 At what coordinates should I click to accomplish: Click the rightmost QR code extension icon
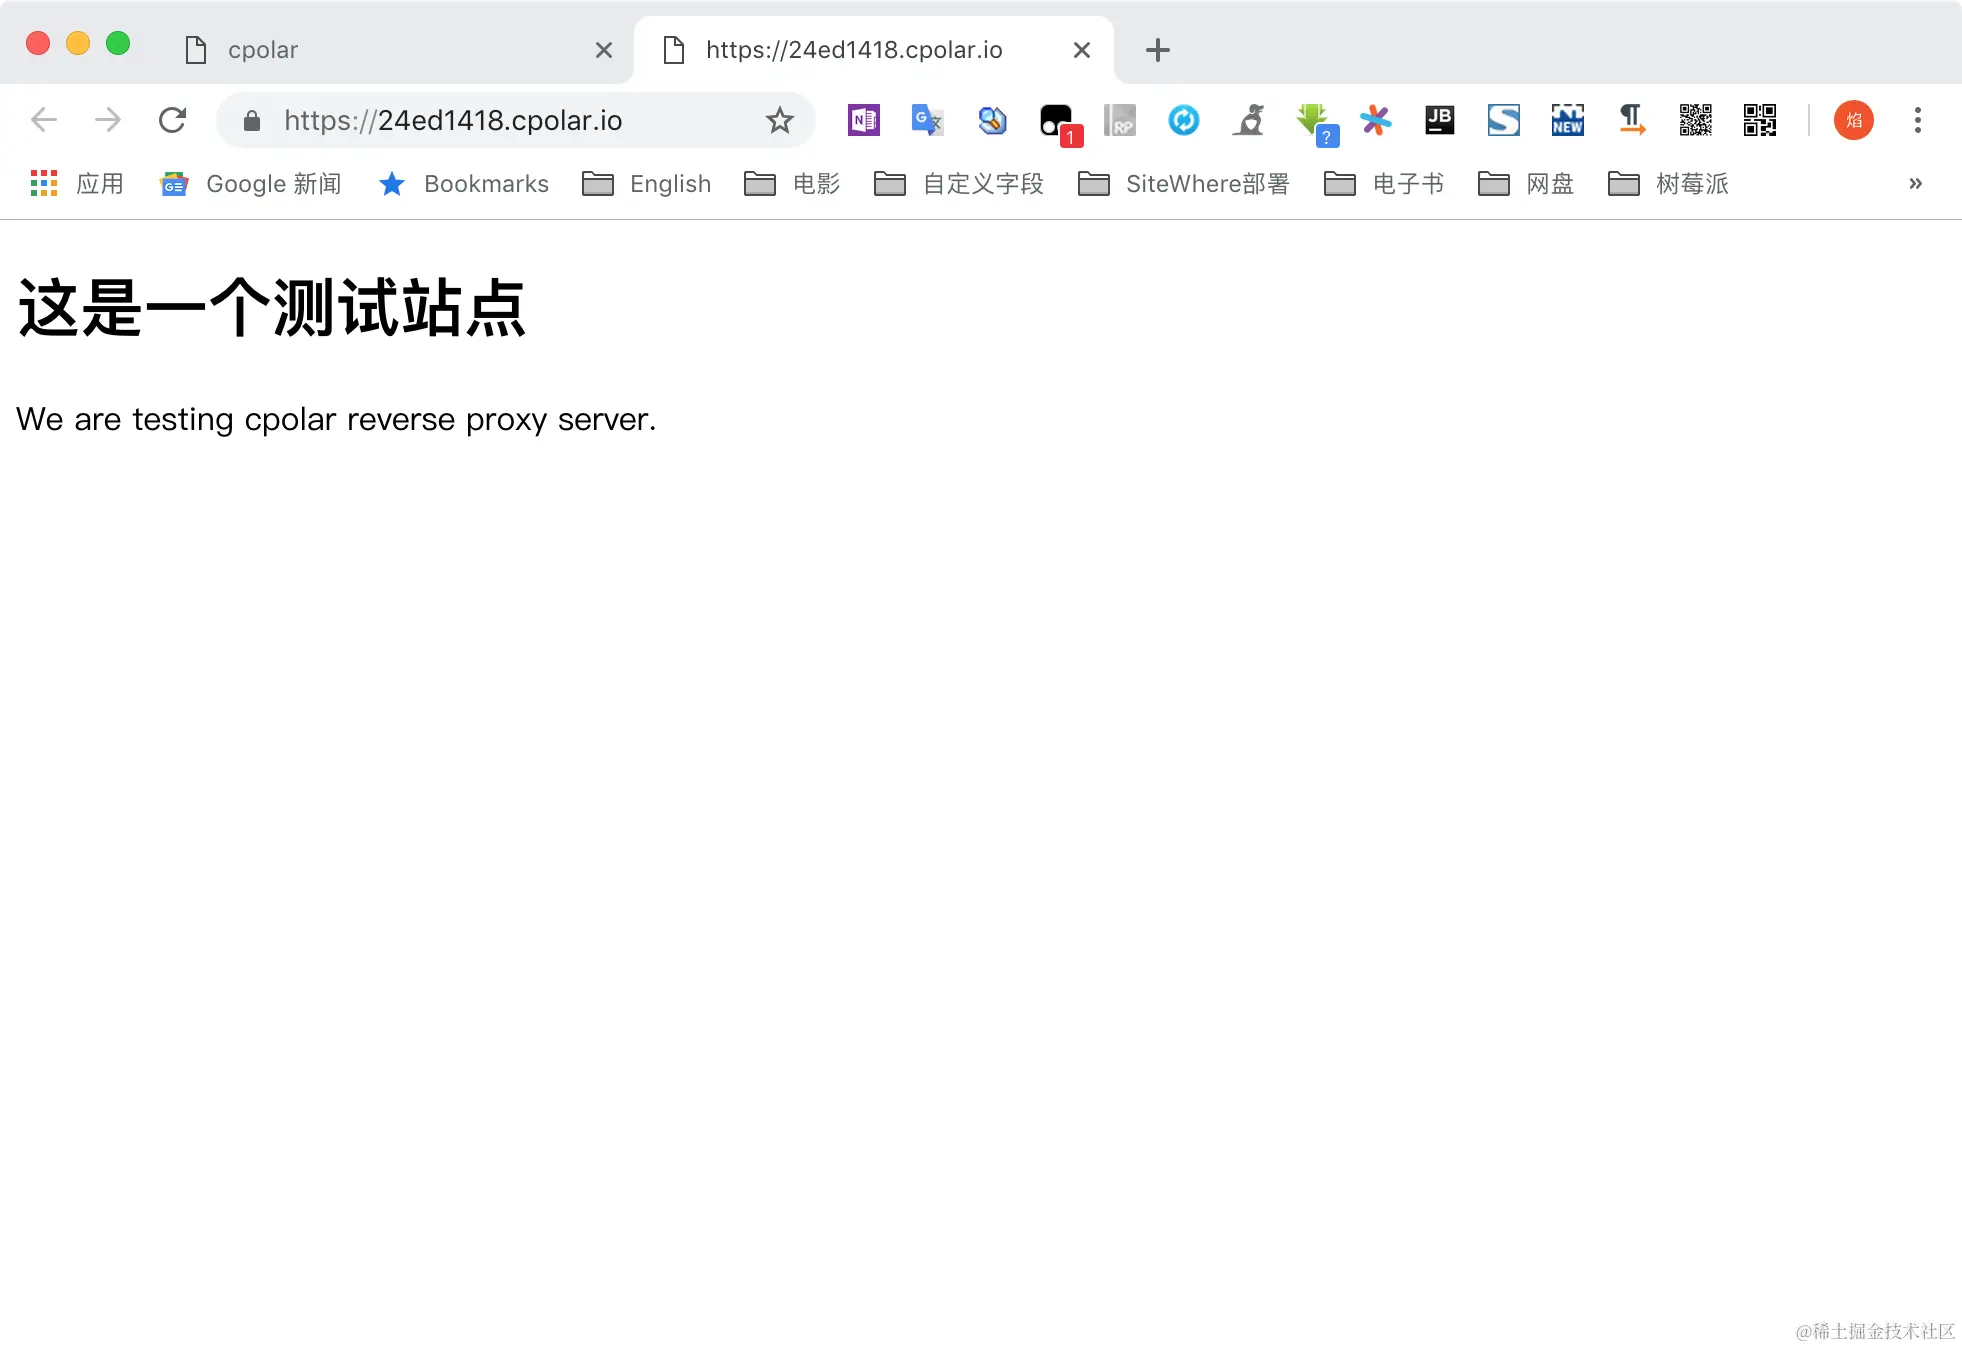pos(1759,121)
